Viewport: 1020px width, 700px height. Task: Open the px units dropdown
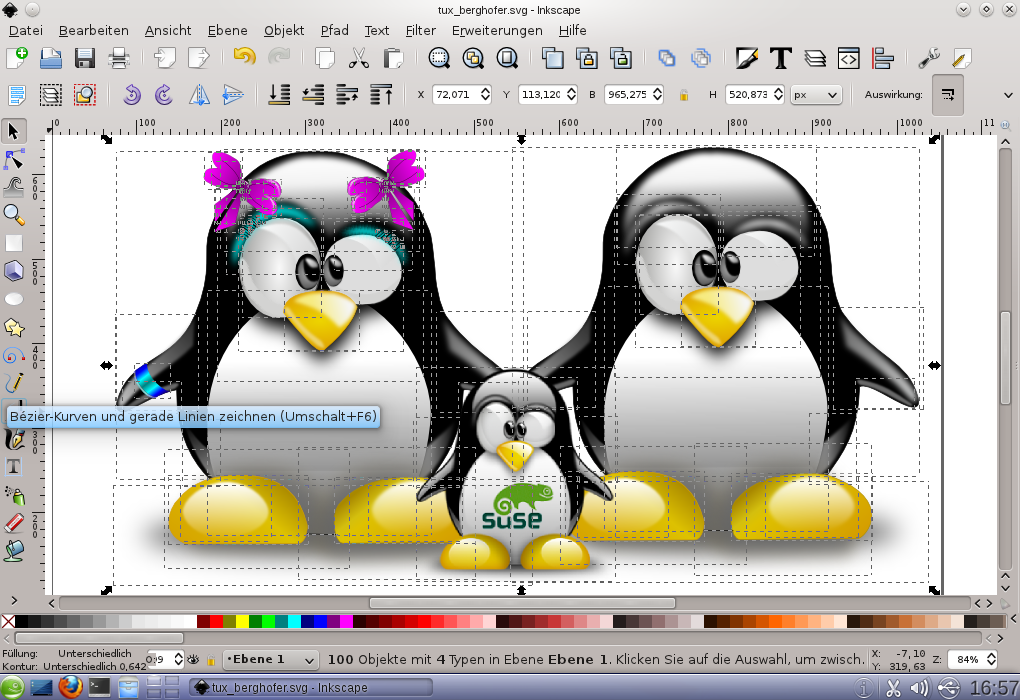816,95
